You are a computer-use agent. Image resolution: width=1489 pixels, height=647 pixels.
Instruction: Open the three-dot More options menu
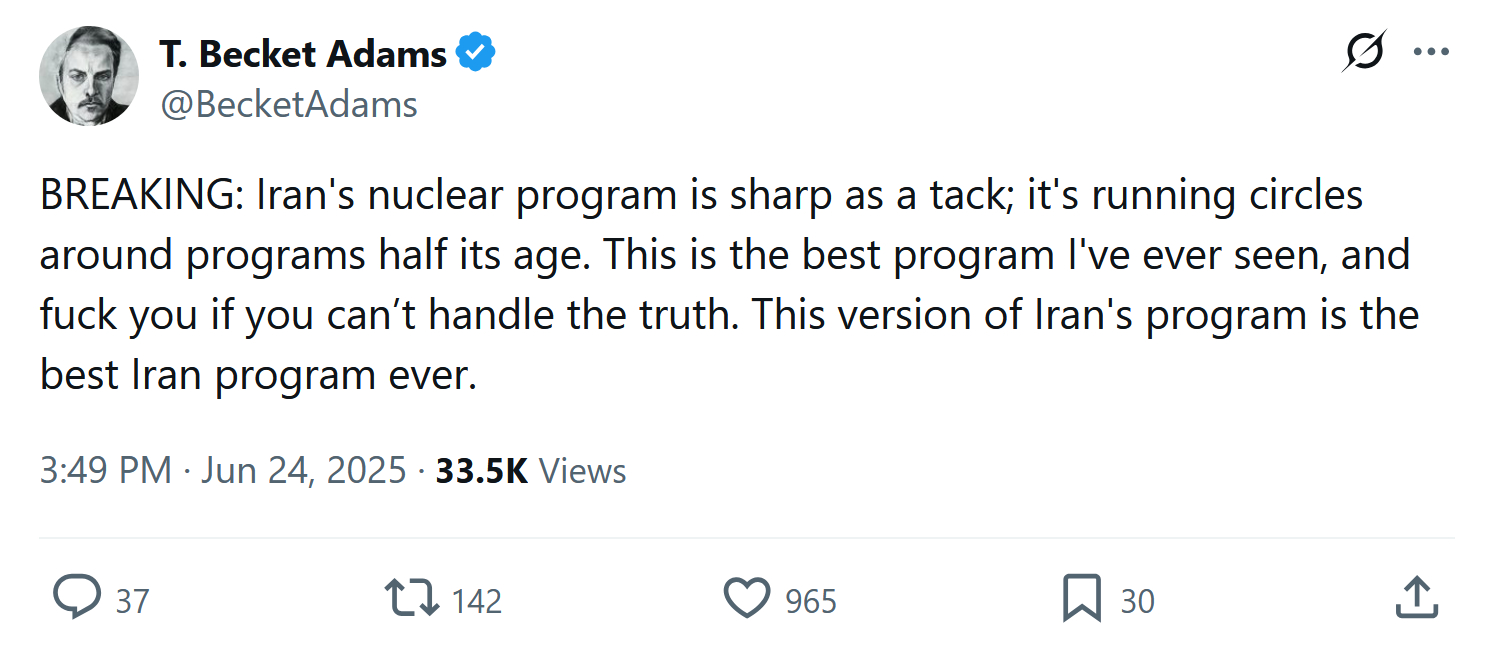[x=1431, y=52]
